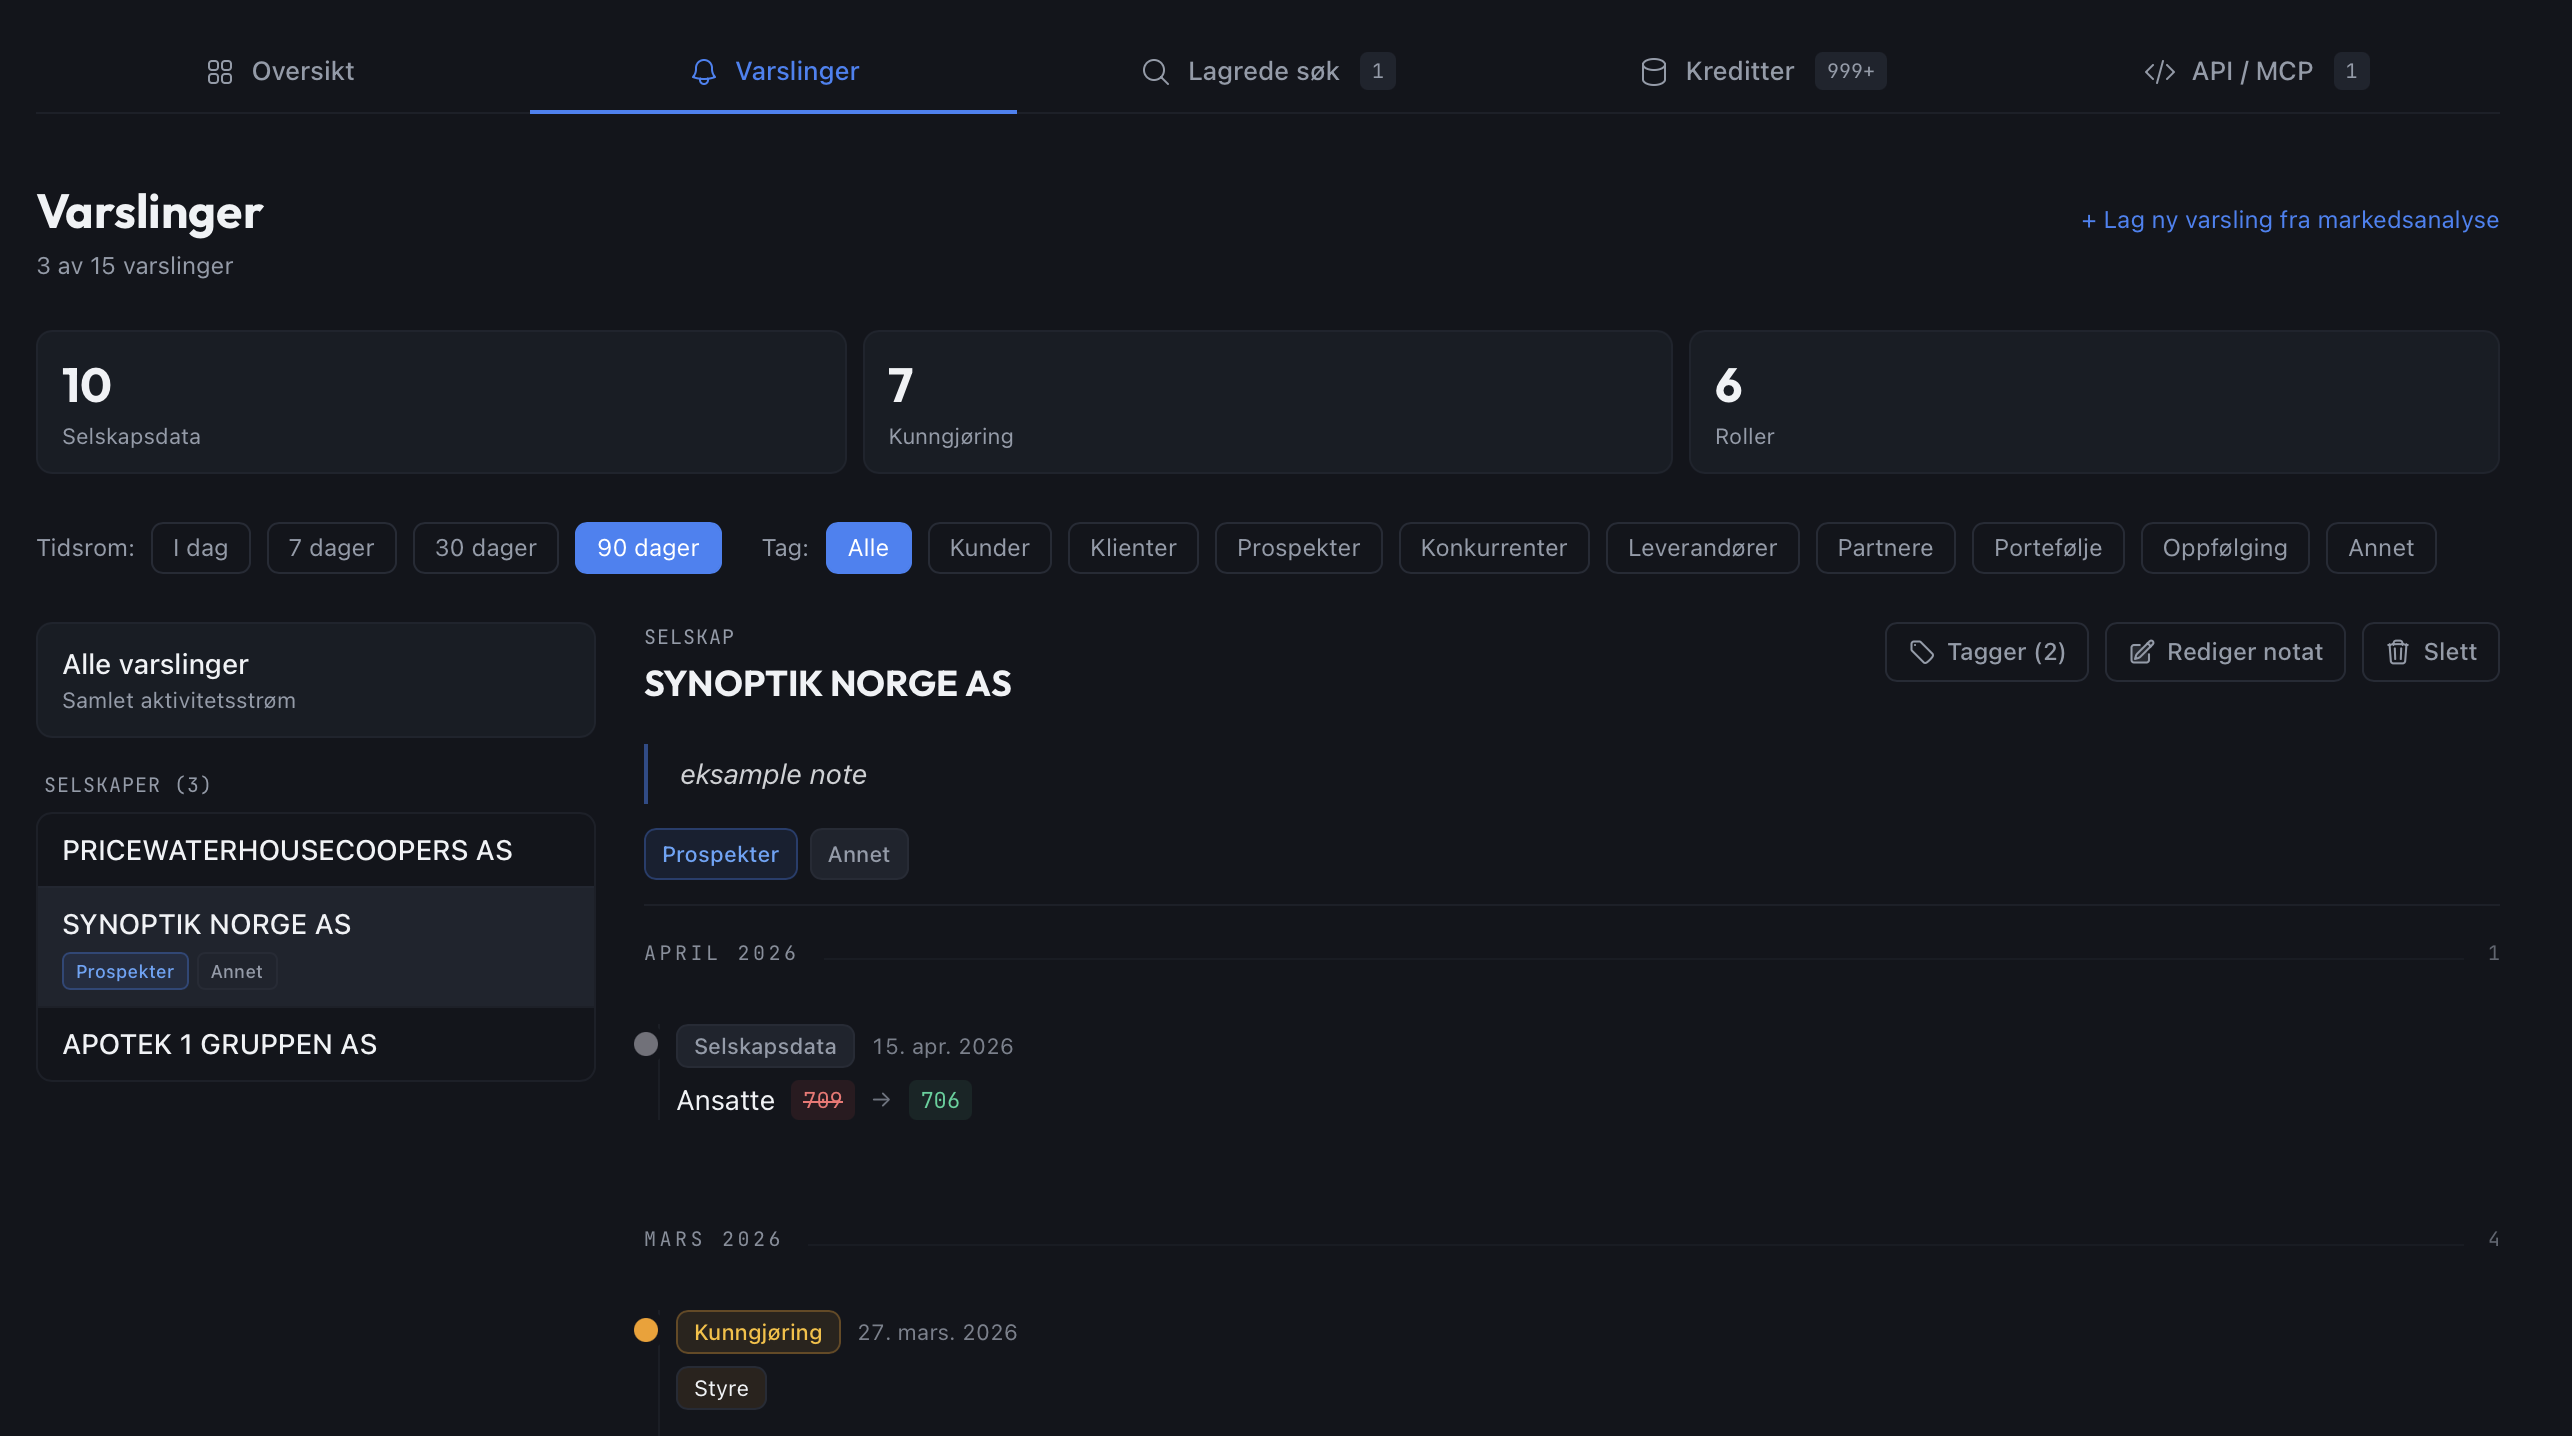Switch to the Oversikt tab

[x=281, y=71]
